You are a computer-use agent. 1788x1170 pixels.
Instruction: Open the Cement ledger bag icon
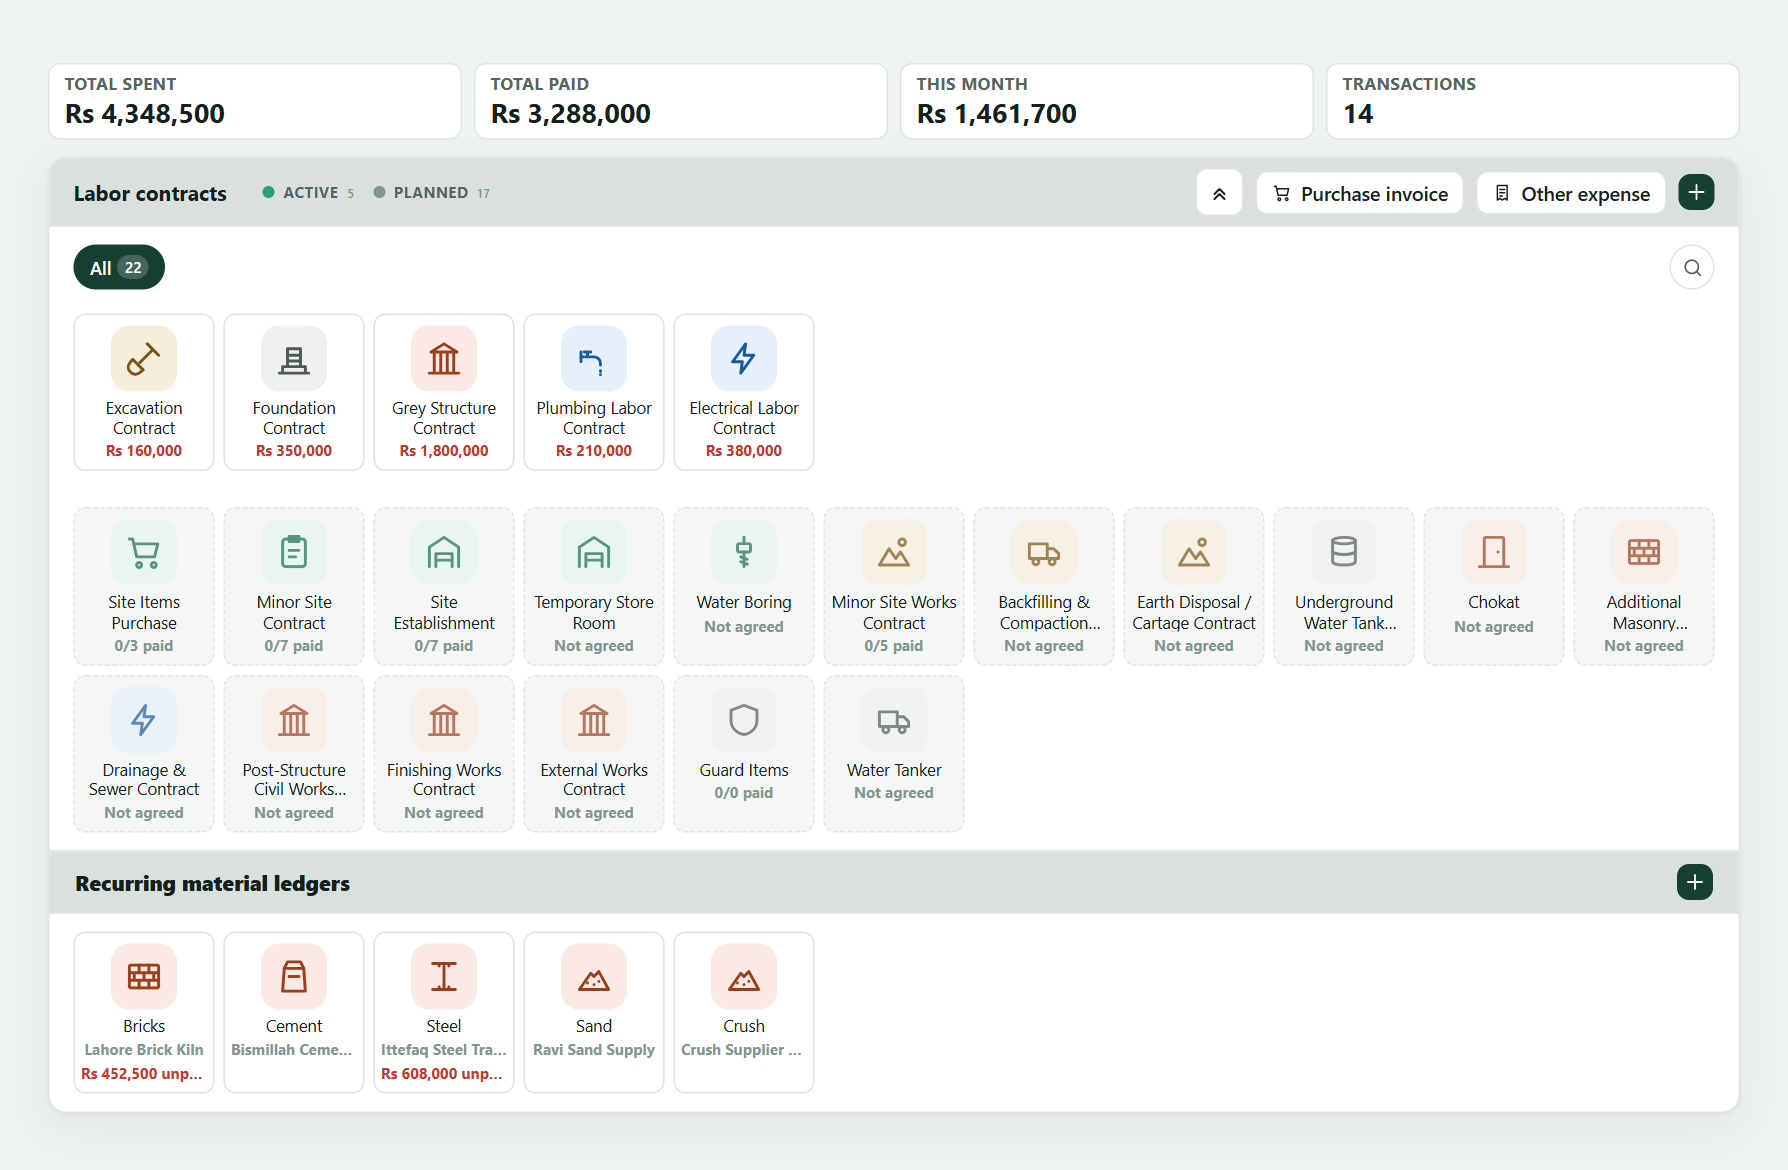tap(294, 977)
